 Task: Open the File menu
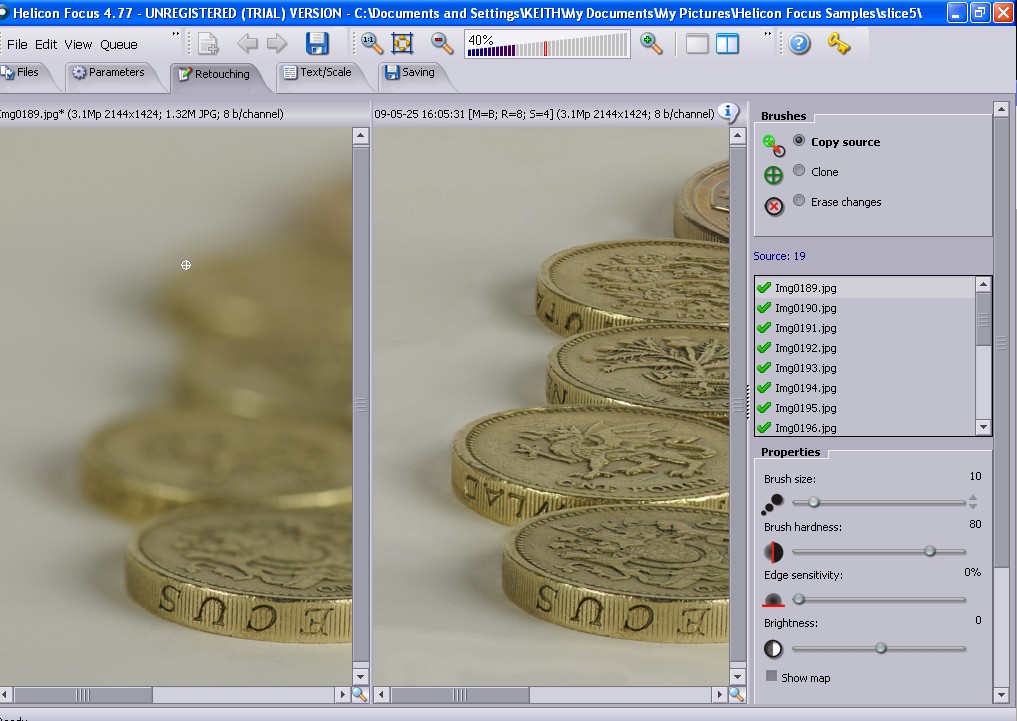(x=17, y=44)
